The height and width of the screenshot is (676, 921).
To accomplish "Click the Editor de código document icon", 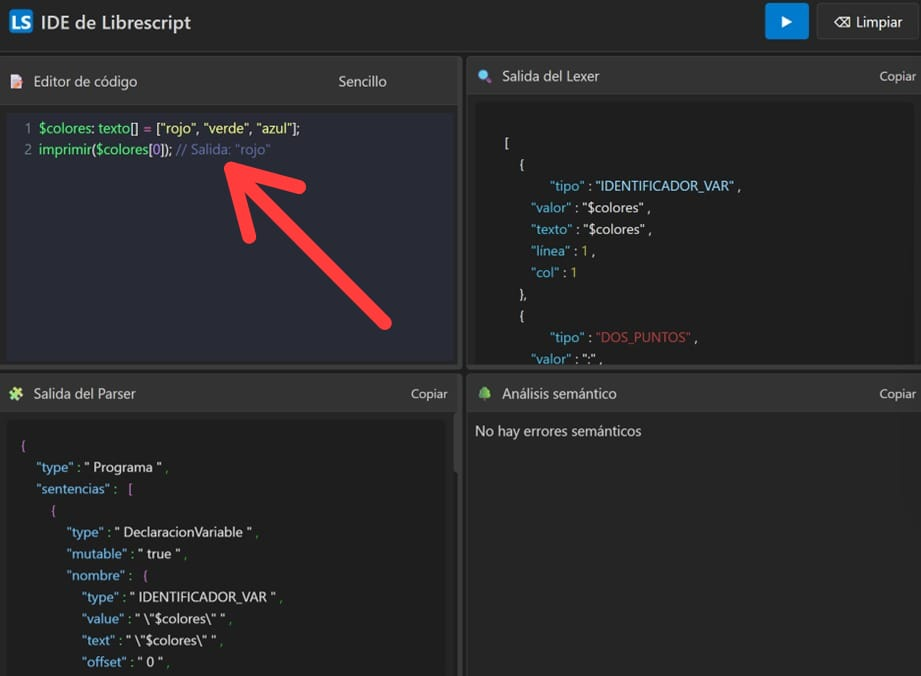I will pos(16,81).
